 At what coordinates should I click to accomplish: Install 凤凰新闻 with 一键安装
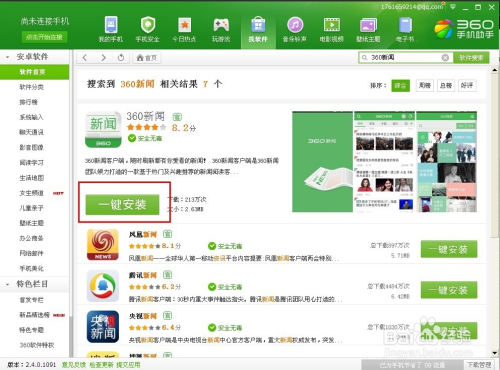(449, 249)
